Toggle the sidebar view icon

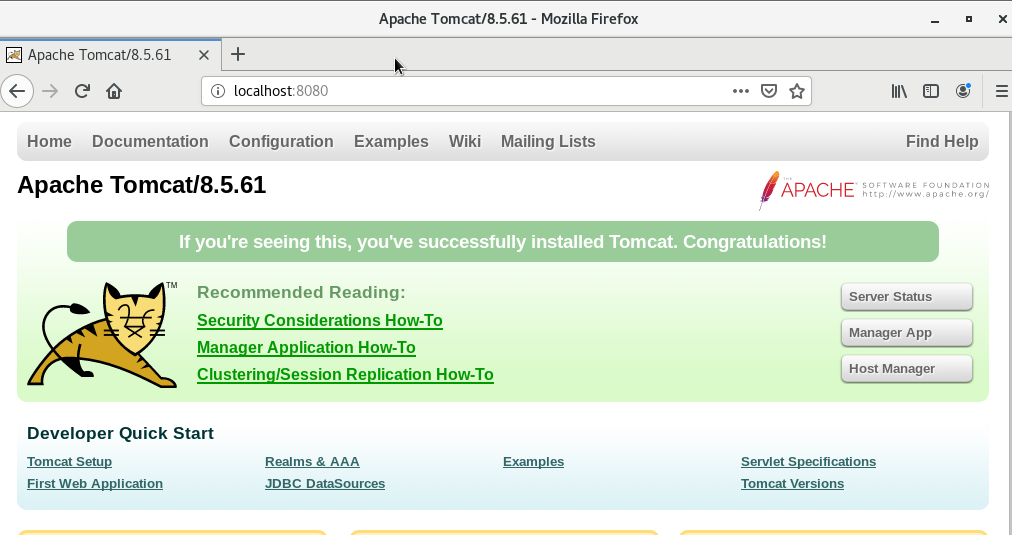(931, 91)
